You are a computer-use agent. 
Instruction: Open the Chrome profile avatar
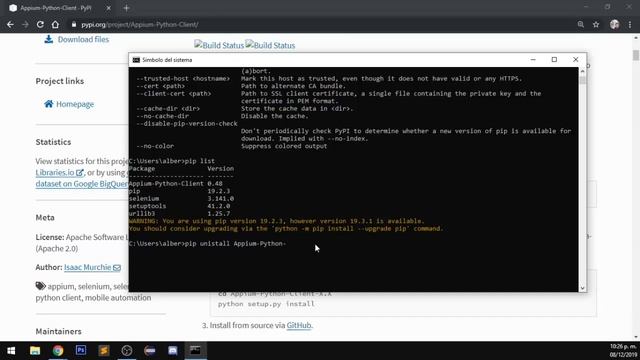(614, 24)
